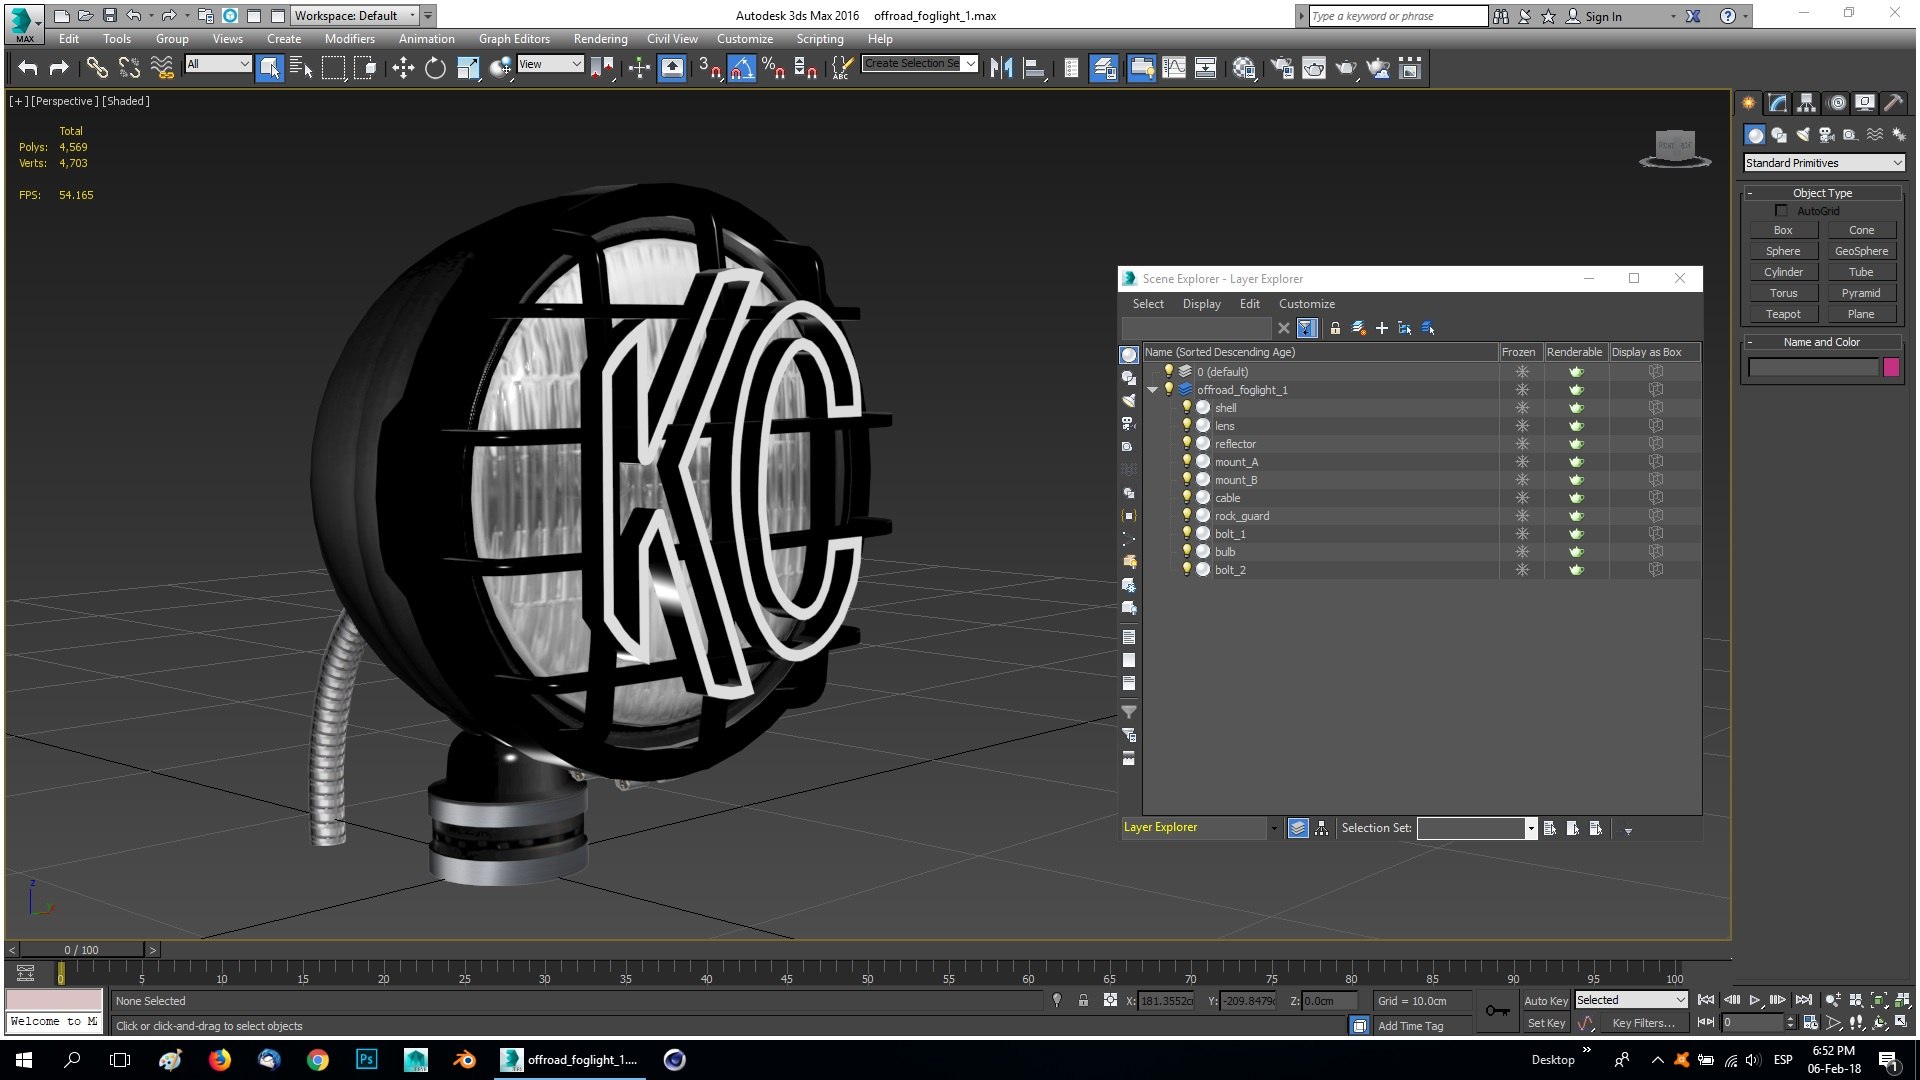Enable the AutoGrid checkbox

click(x=1781, y=211)
